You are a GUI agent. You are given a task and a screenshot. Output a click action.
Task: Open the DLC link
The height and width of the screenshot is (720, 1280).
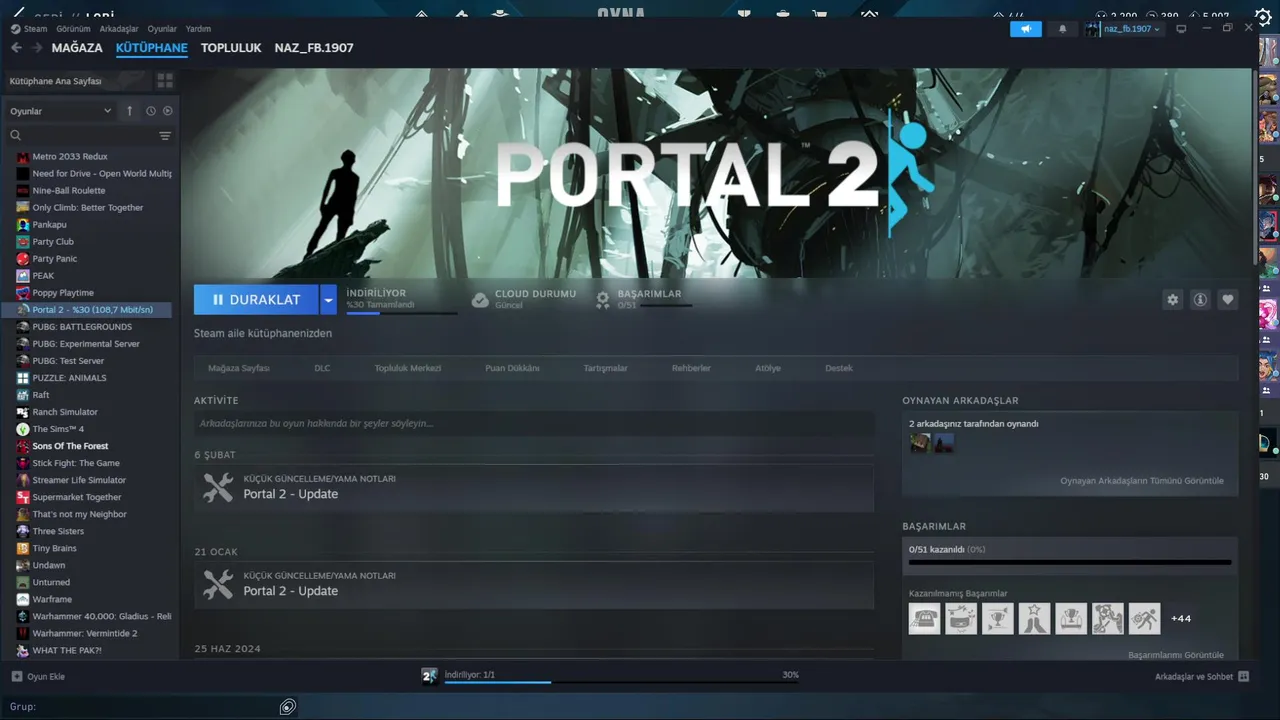pyautogui.click(x=322, y=368)
